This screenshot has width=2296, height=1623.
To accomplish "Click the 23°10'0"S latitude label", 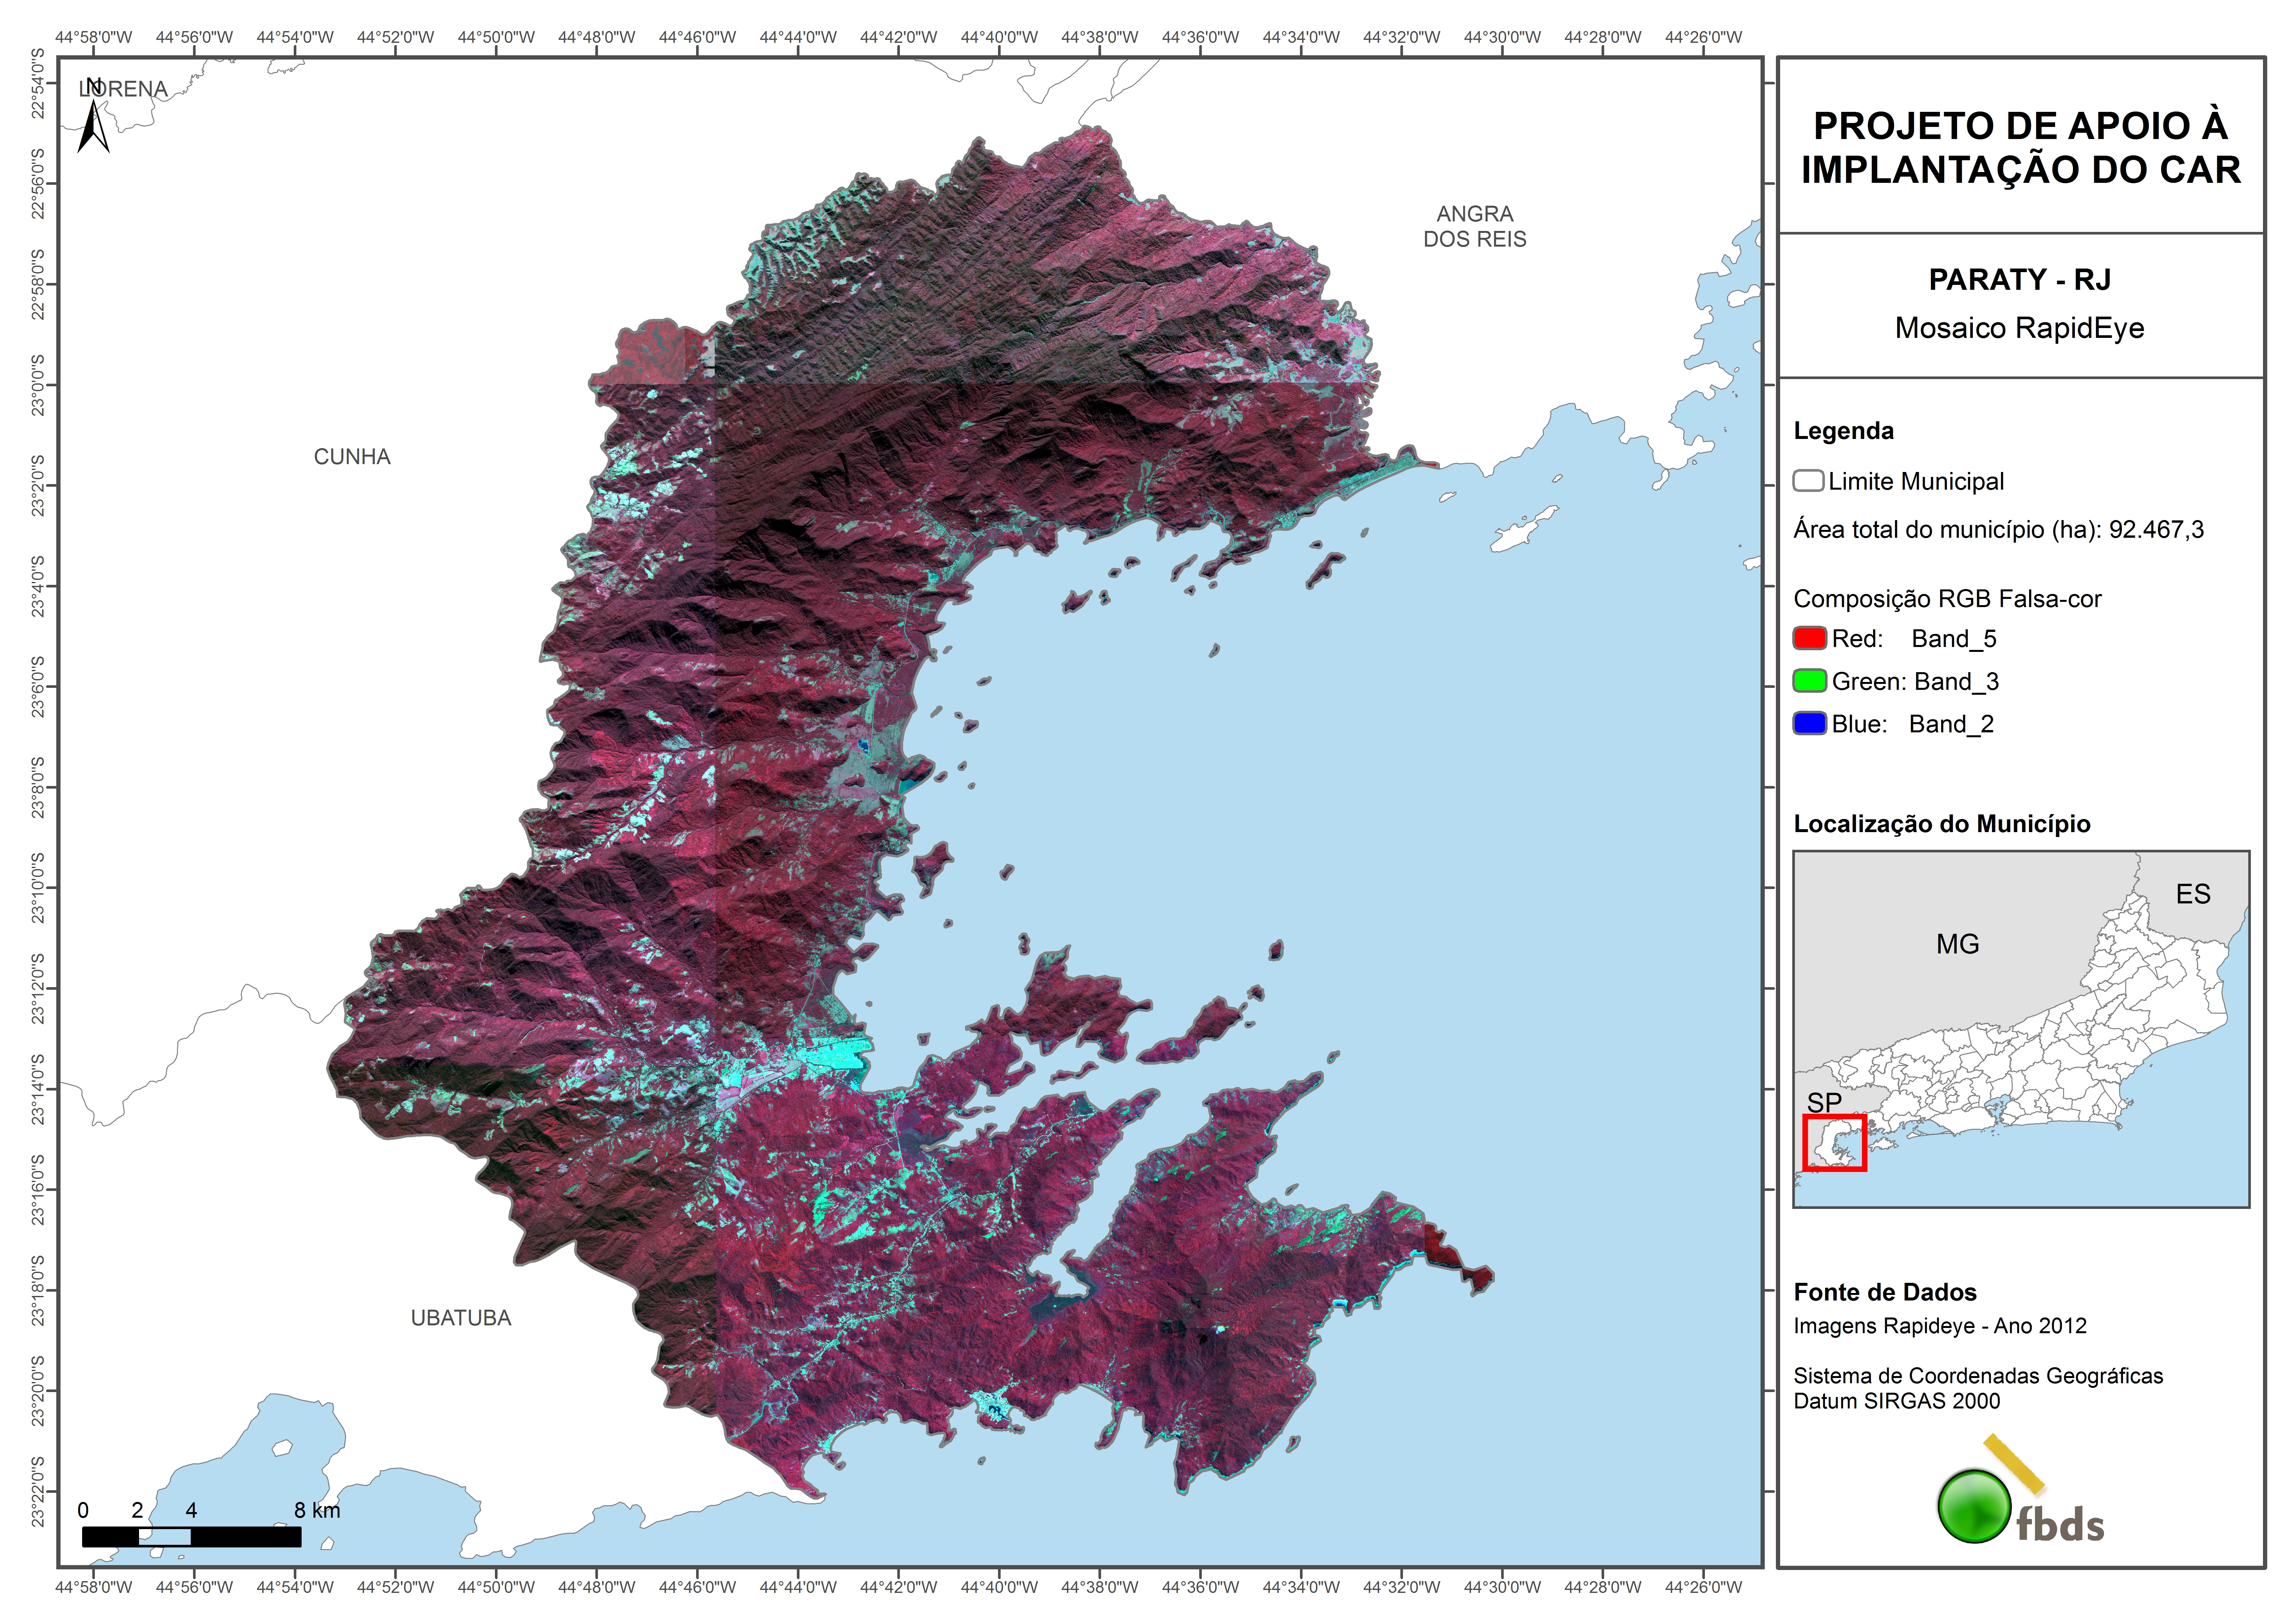I will coord(38,888).
